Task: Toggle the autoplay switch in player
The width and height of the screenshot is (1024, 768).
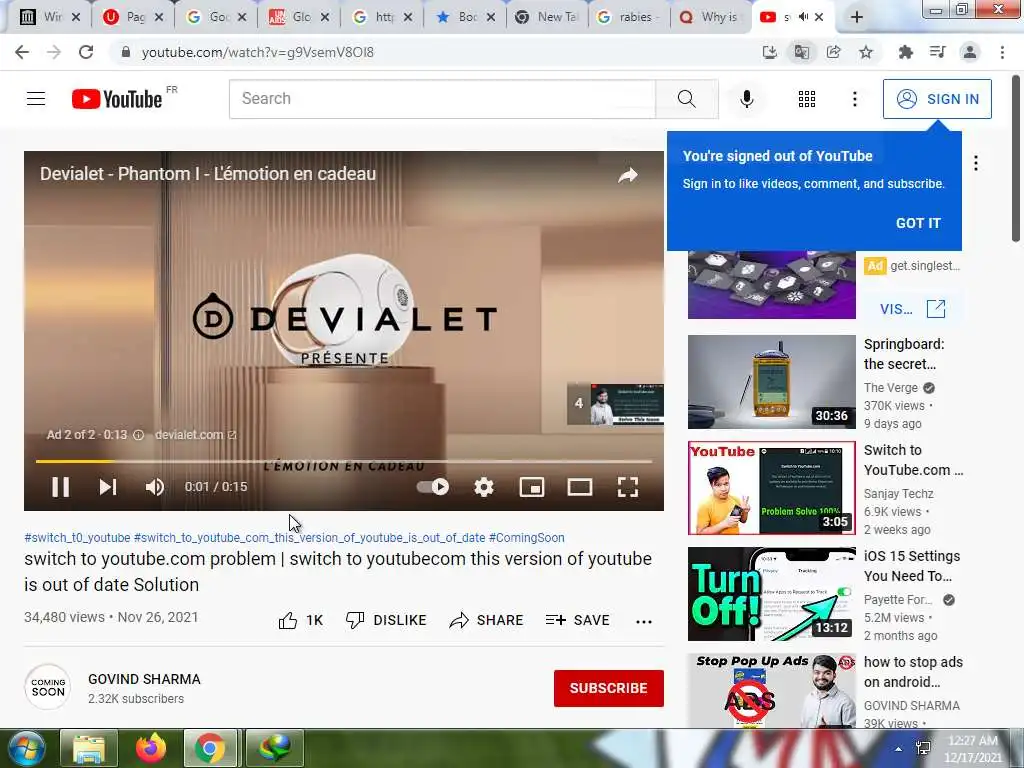Action: 434,487
